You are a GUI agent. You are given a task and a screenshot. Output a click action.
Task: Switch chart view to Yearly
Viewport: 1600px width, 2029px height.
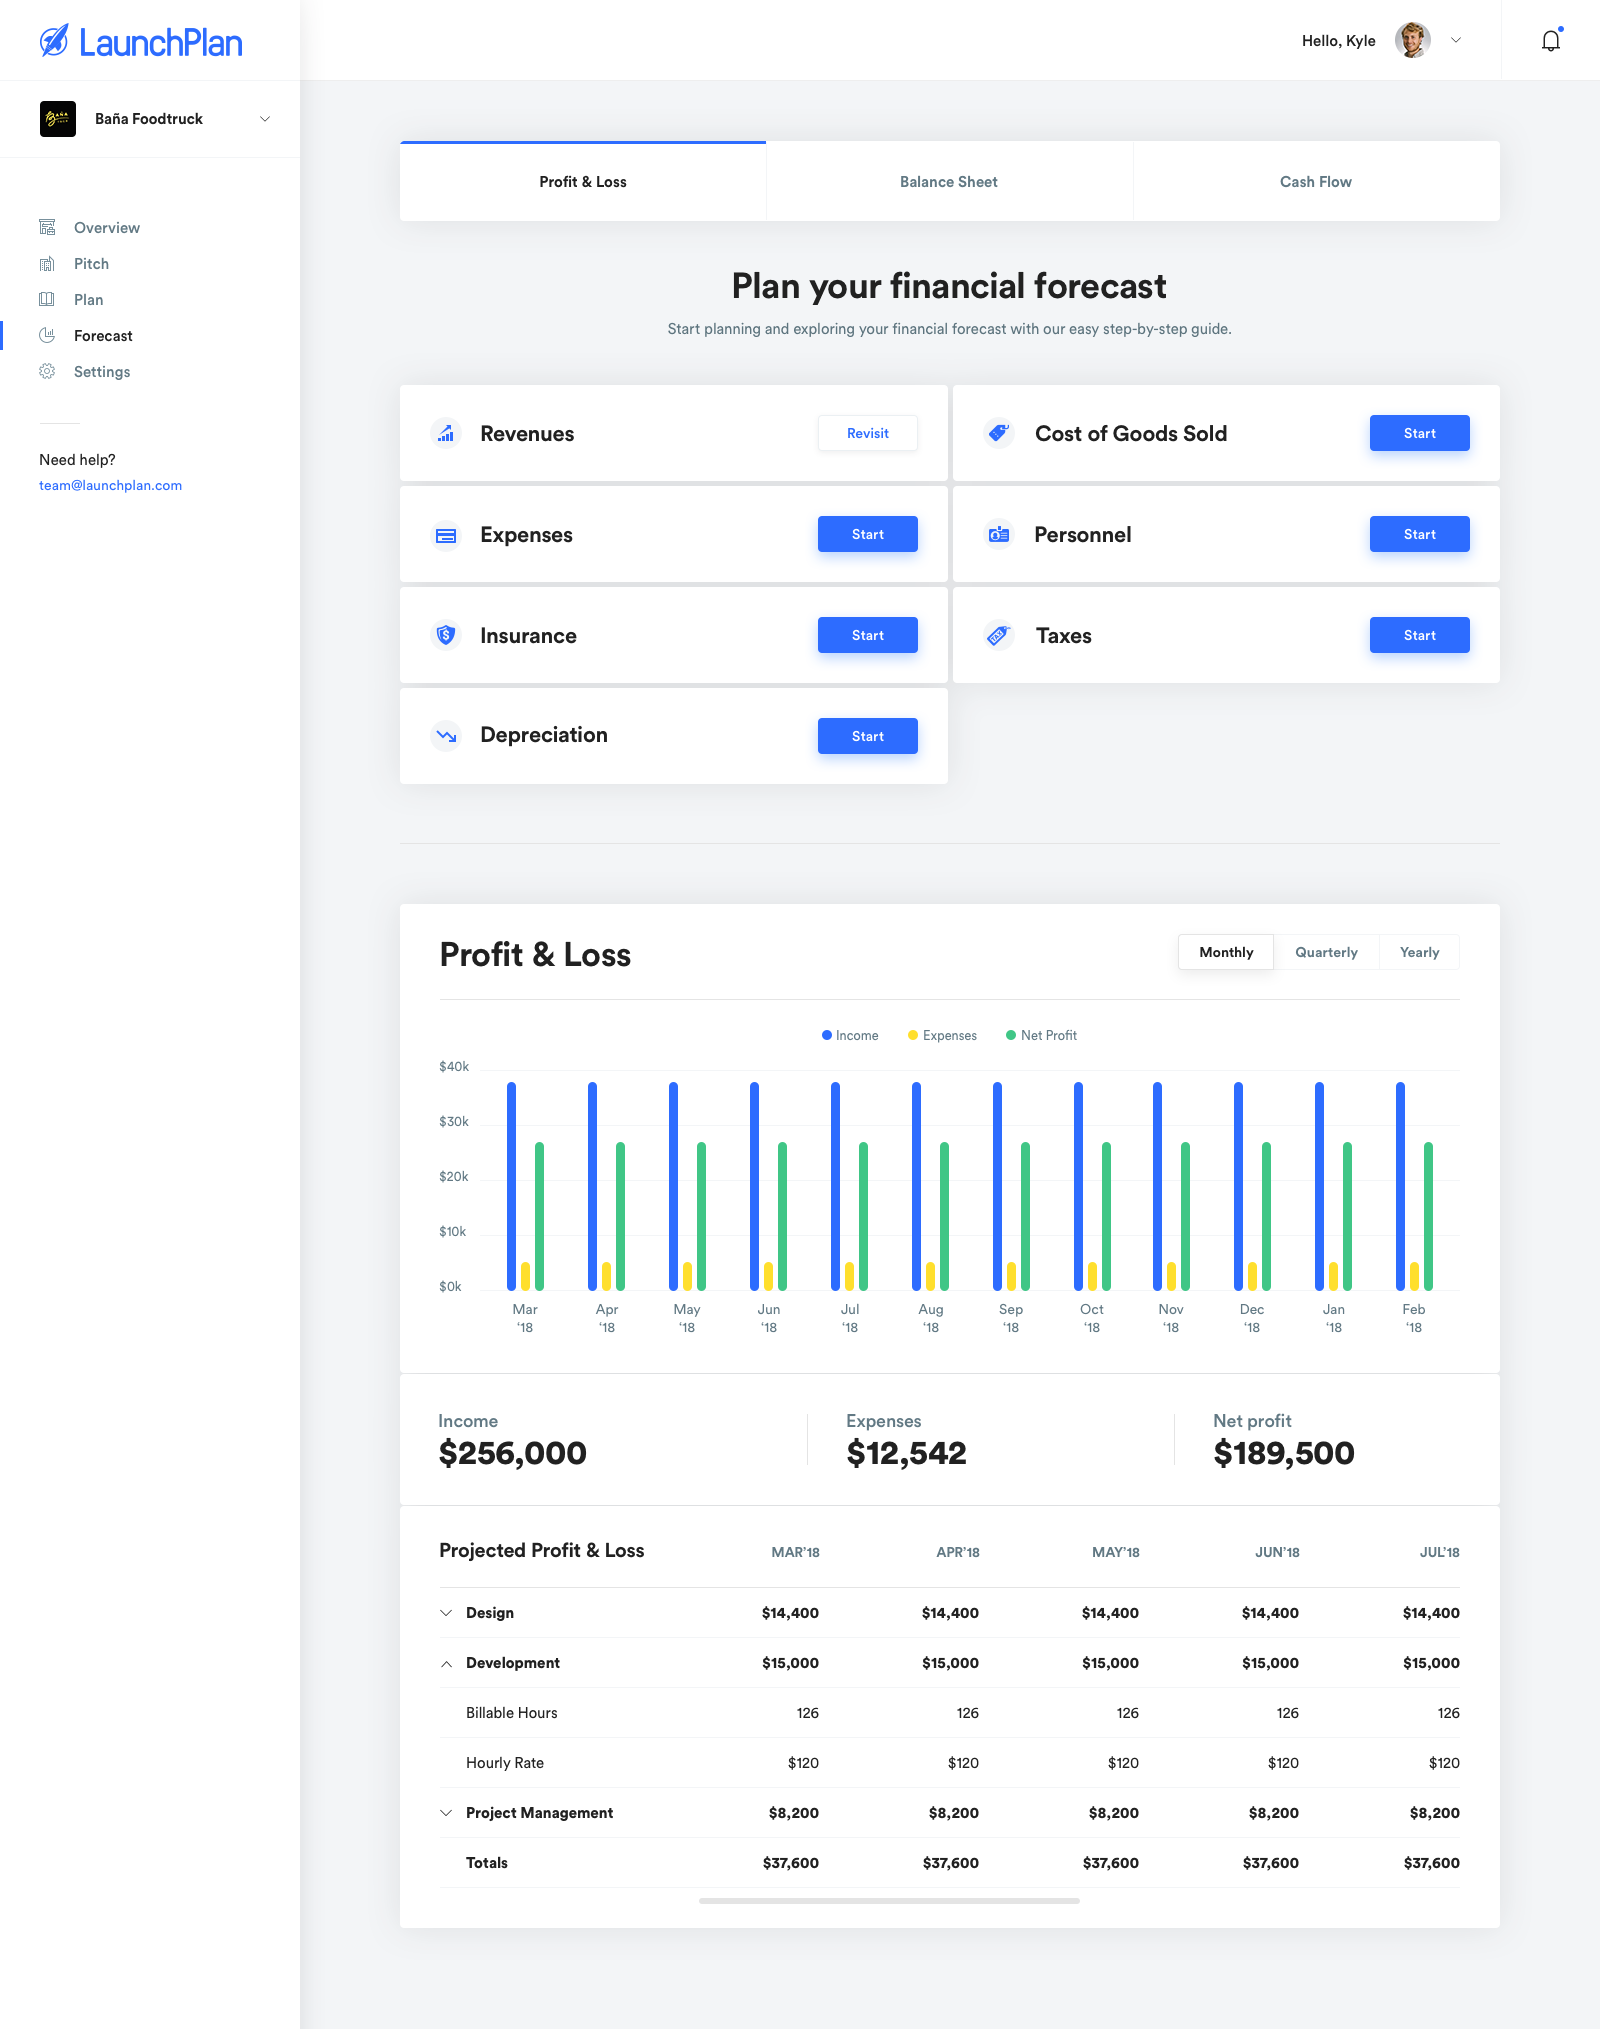tap(1419, 952)
